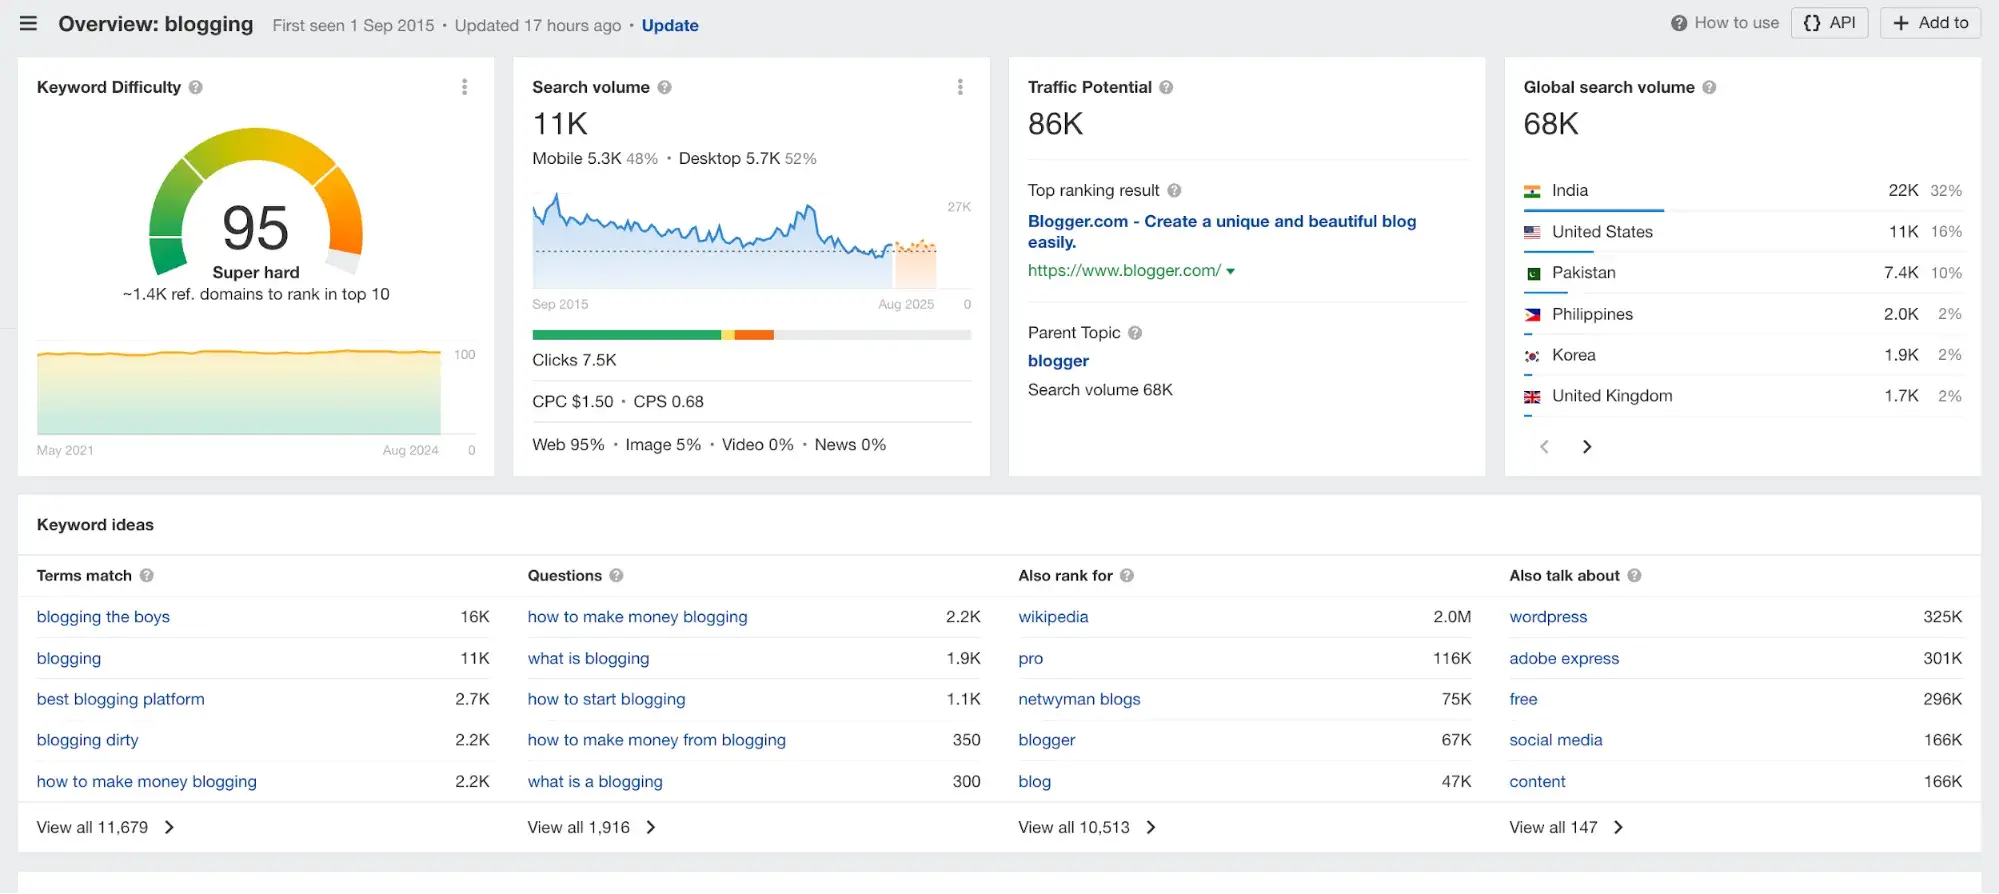Click the API button

click(1829, 23)
